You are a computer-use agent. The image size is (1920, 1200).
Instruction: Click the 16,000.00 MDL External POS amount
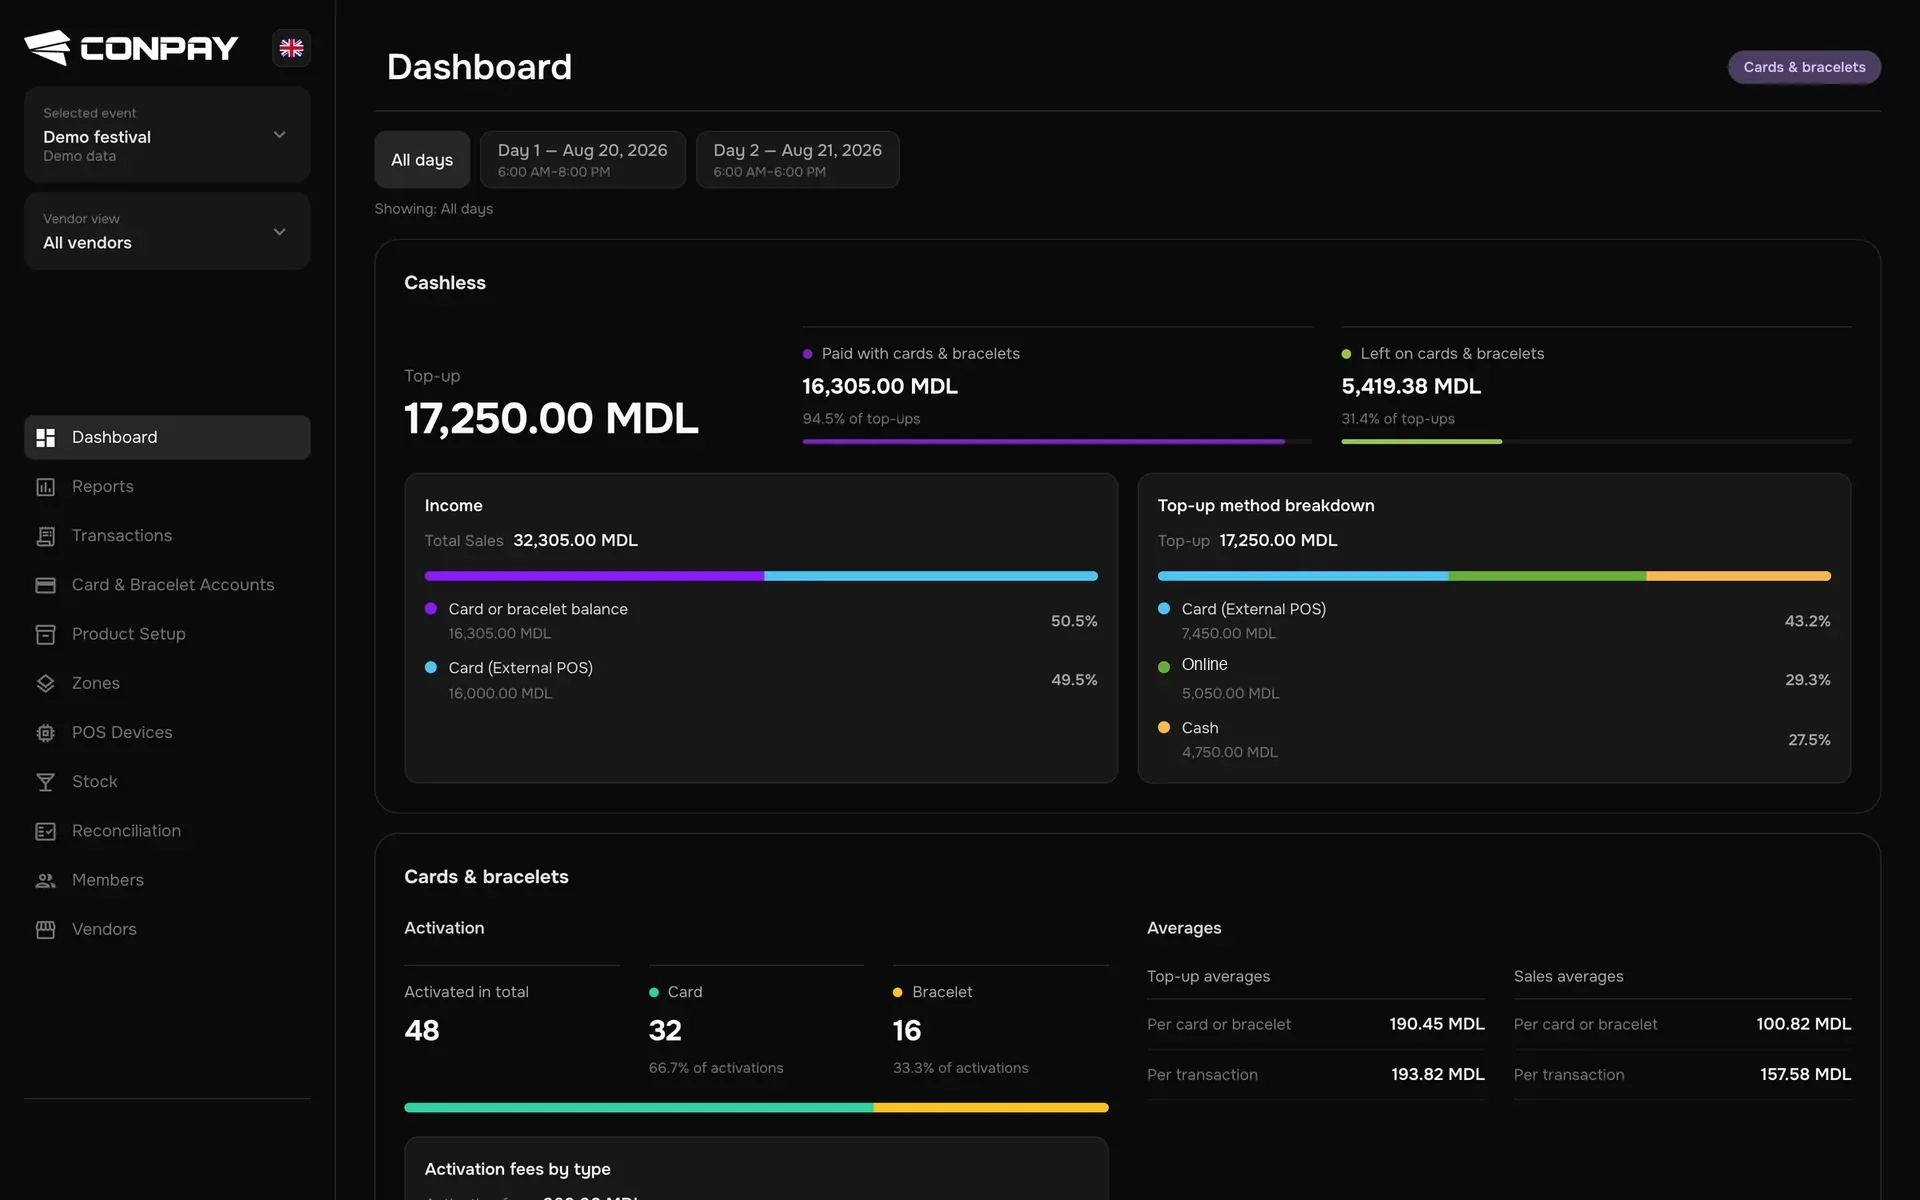499,694
